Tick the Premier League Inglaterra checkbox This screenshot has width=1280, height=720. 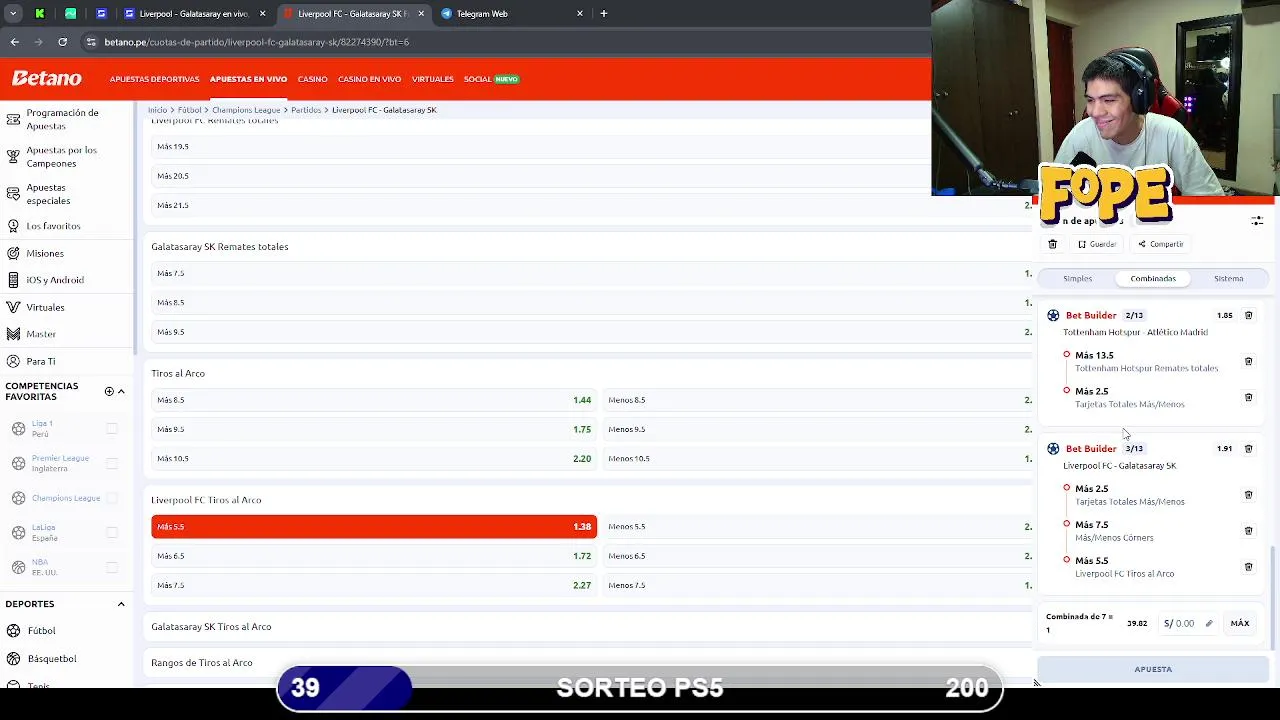[x=112, y=463]
